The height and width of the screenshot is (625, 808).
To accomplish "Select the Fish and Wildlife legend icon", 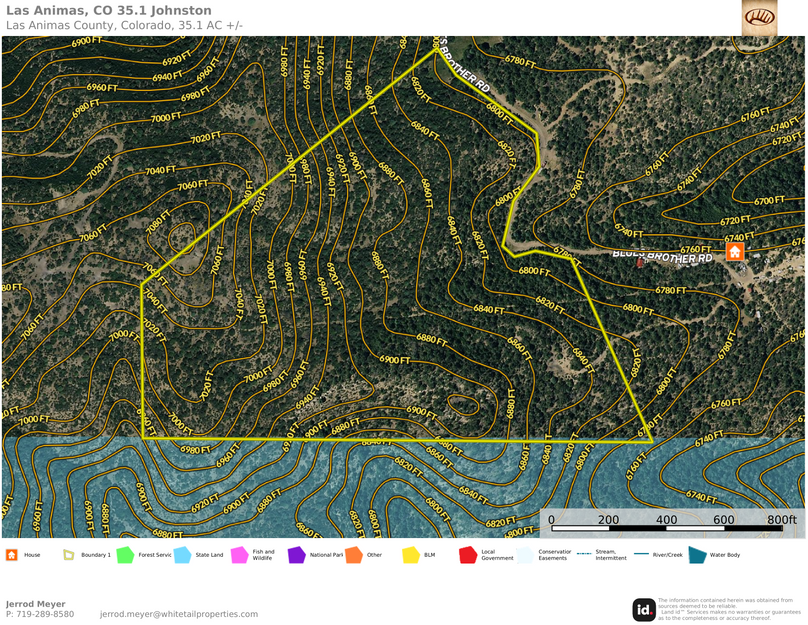I will [x=238, y=555].
